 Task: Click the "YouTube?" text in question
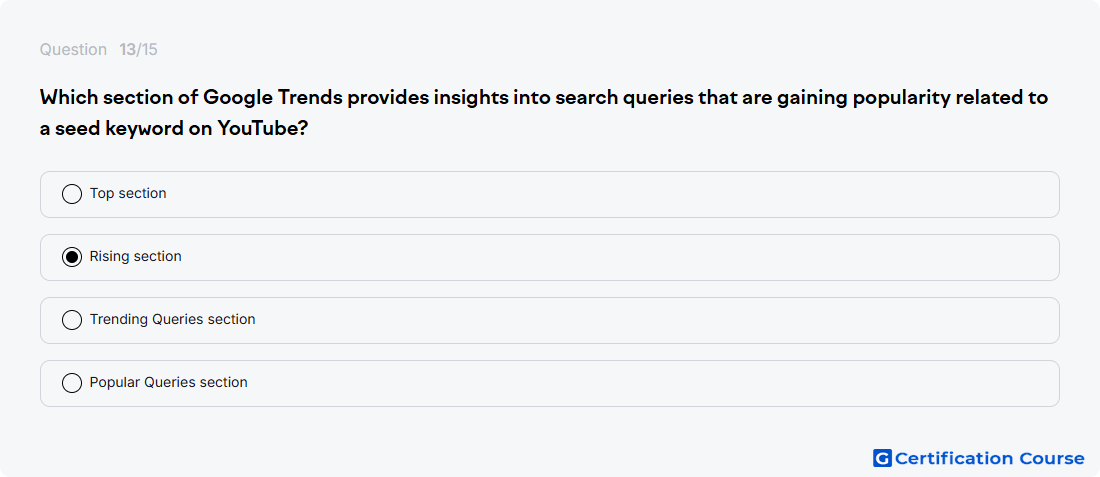(x=263, y=128)
